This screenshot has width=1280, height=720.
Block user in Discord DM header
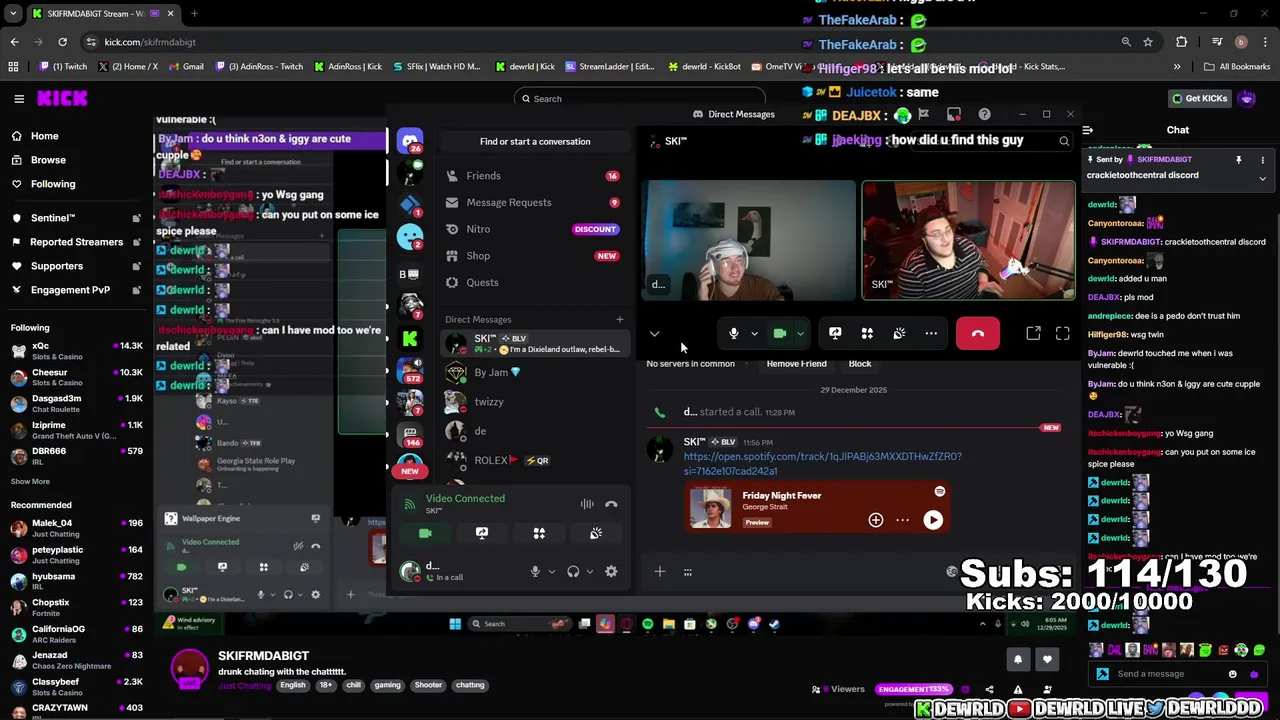tap(860, 364)
